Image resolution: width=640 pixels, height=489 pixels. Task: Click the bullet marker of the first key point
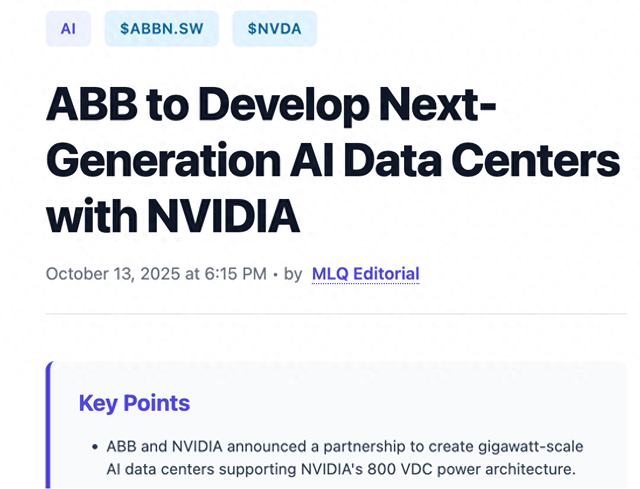tap(93, 446)
